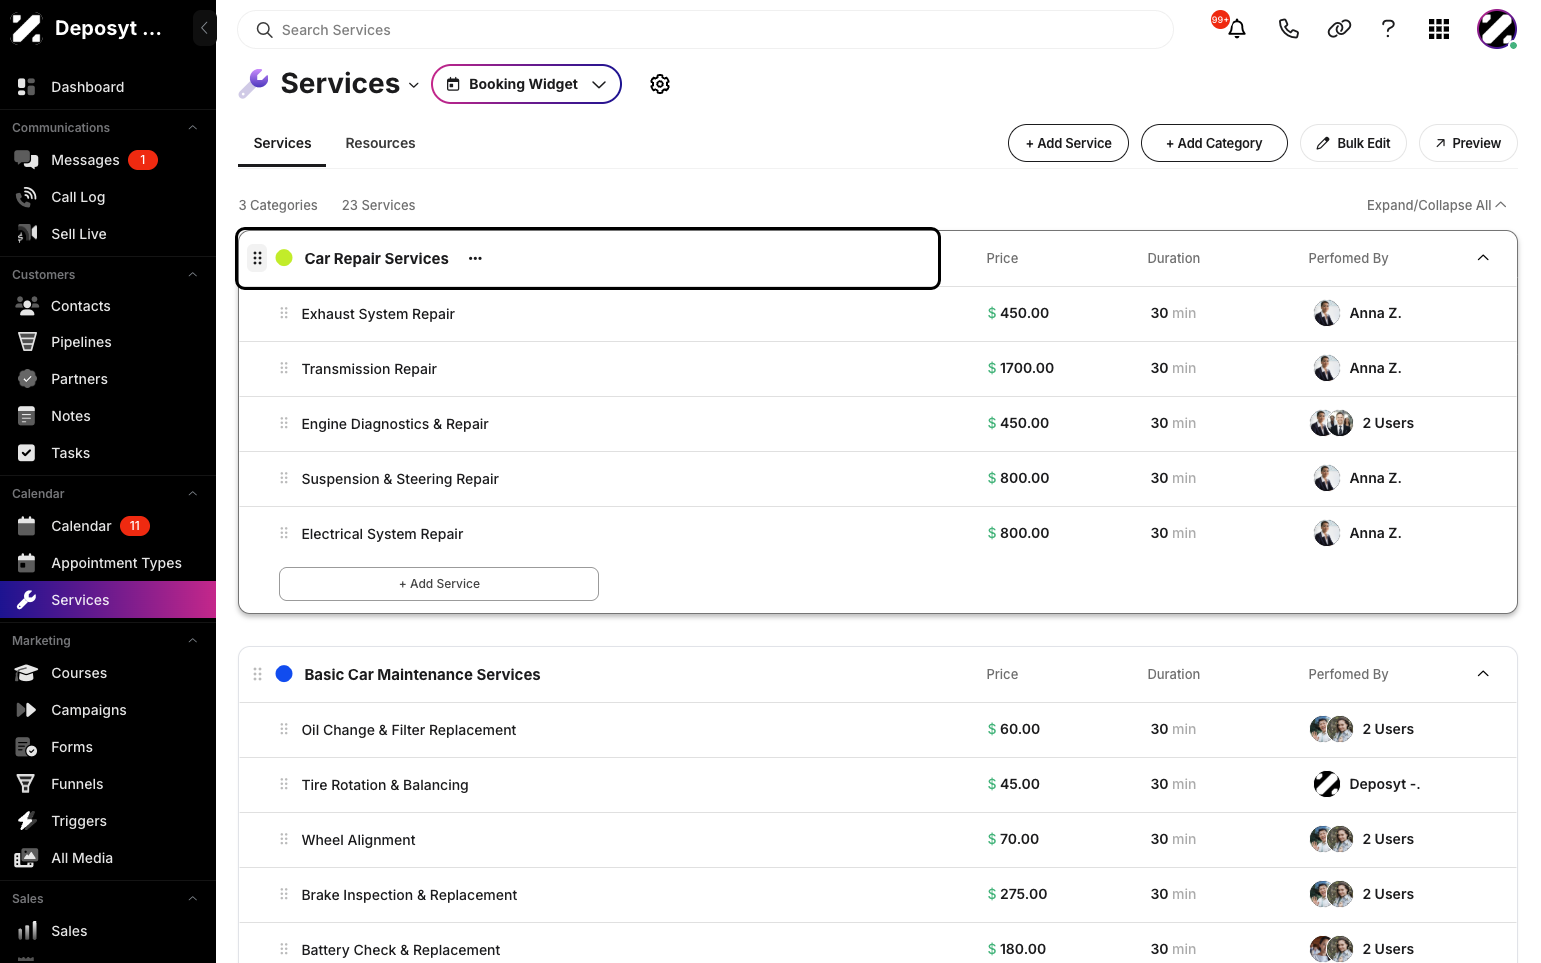Collapse the Calendar sidebar section
The width and height of the screenshot is (1541, 963).
pyautogui.click(x=193, y=494)
